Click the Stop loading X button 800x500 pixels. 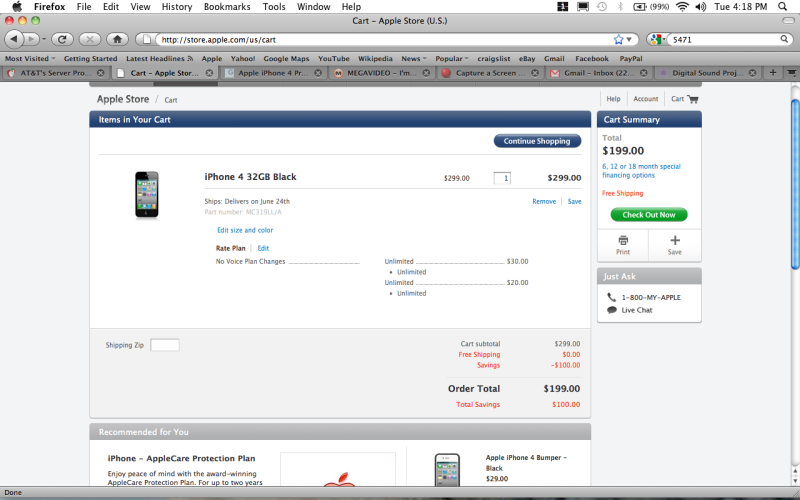coord(90,39)
